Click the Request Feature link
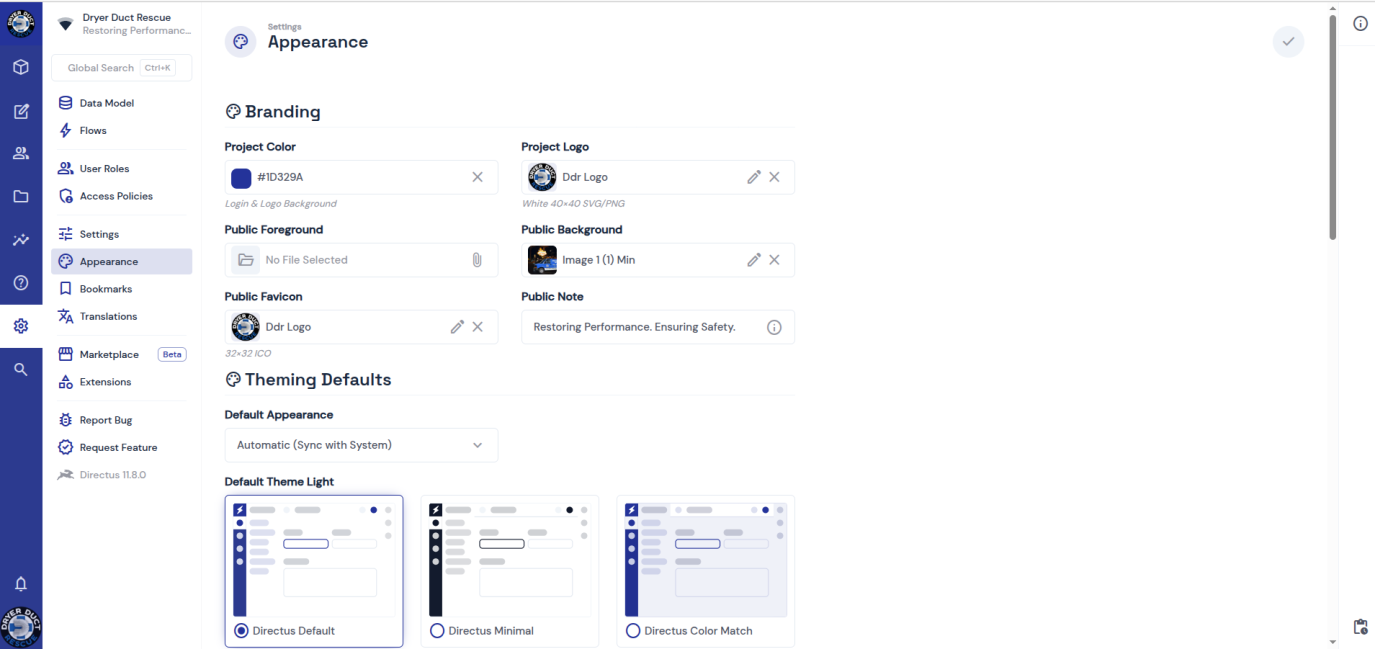The height and width of the screenshot is (649, 1375). [x=118, y=447]
